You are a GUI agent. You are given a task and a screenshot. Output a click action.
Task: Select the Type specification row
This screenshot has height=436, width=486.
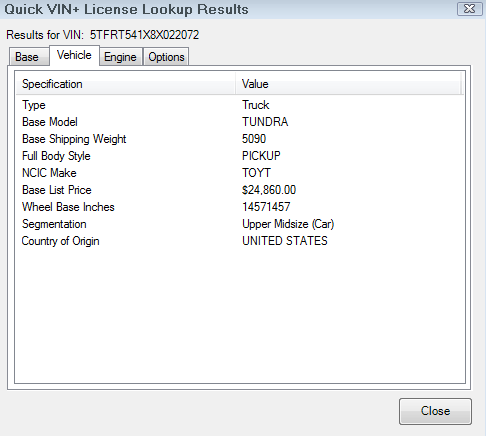click(x=240, y=105)
